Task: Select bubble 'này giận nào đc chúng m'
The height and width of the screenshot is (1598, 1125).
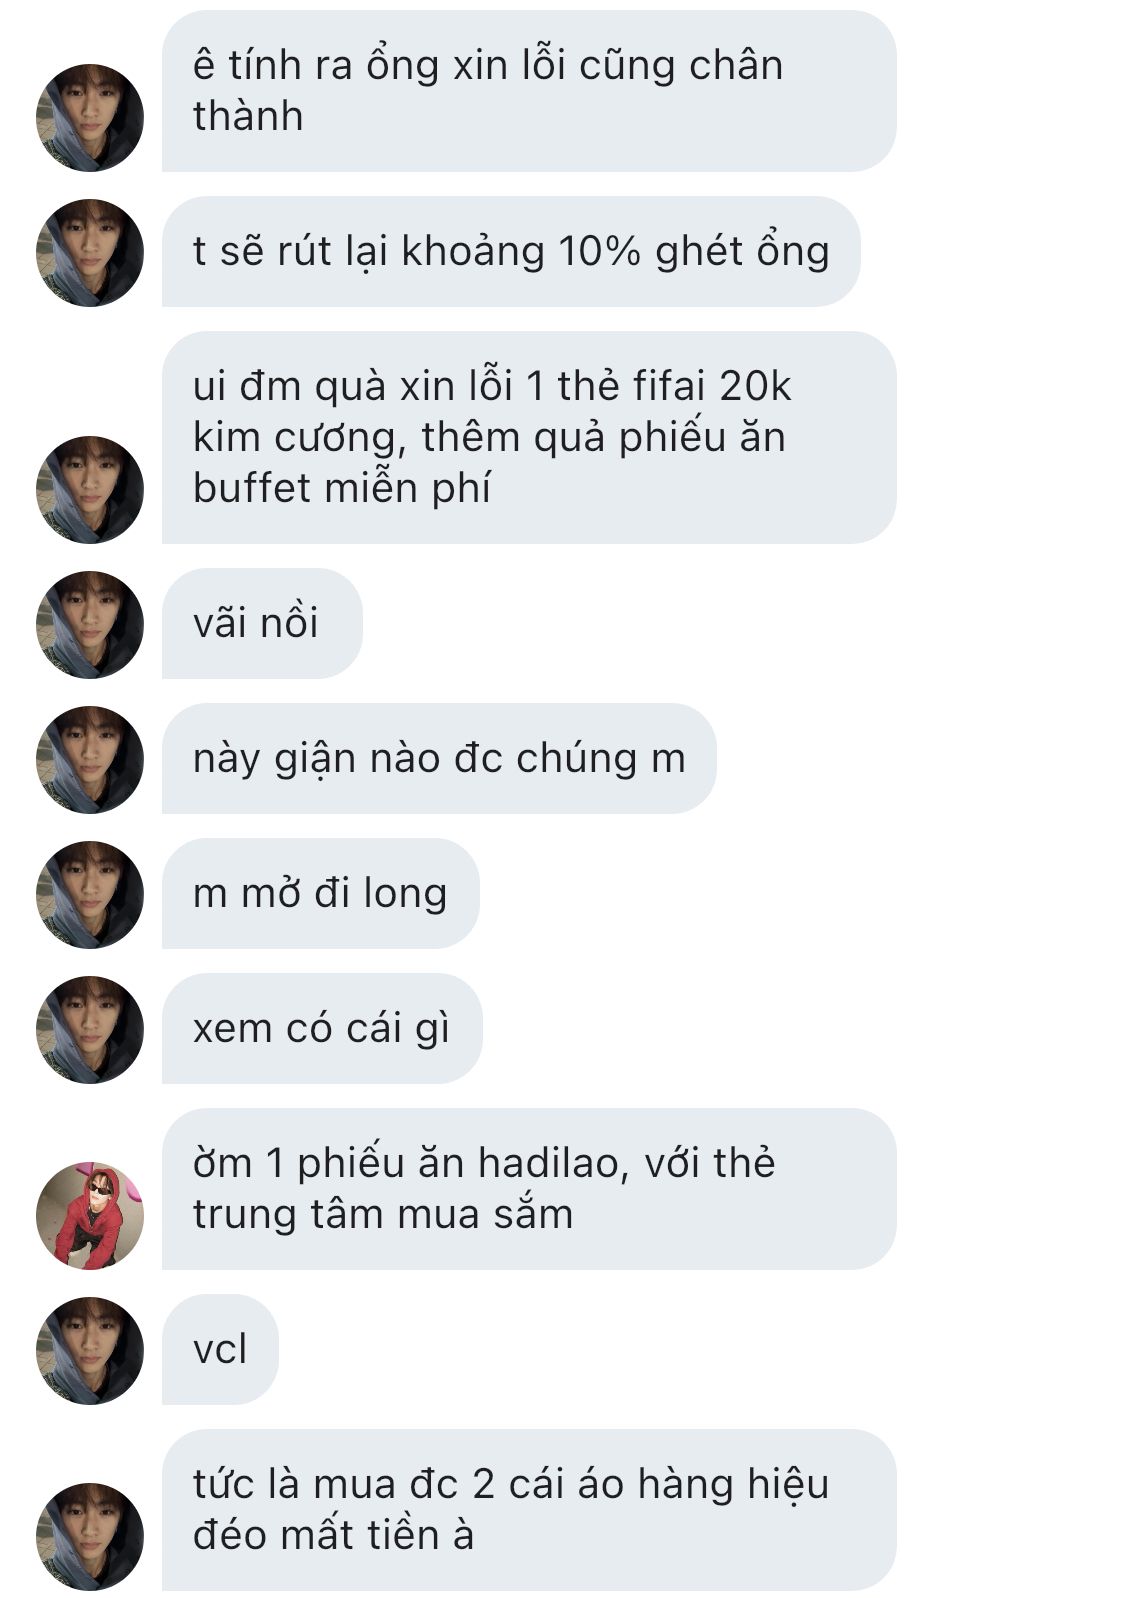Action: pyautogui.click(x=439, y=758)
